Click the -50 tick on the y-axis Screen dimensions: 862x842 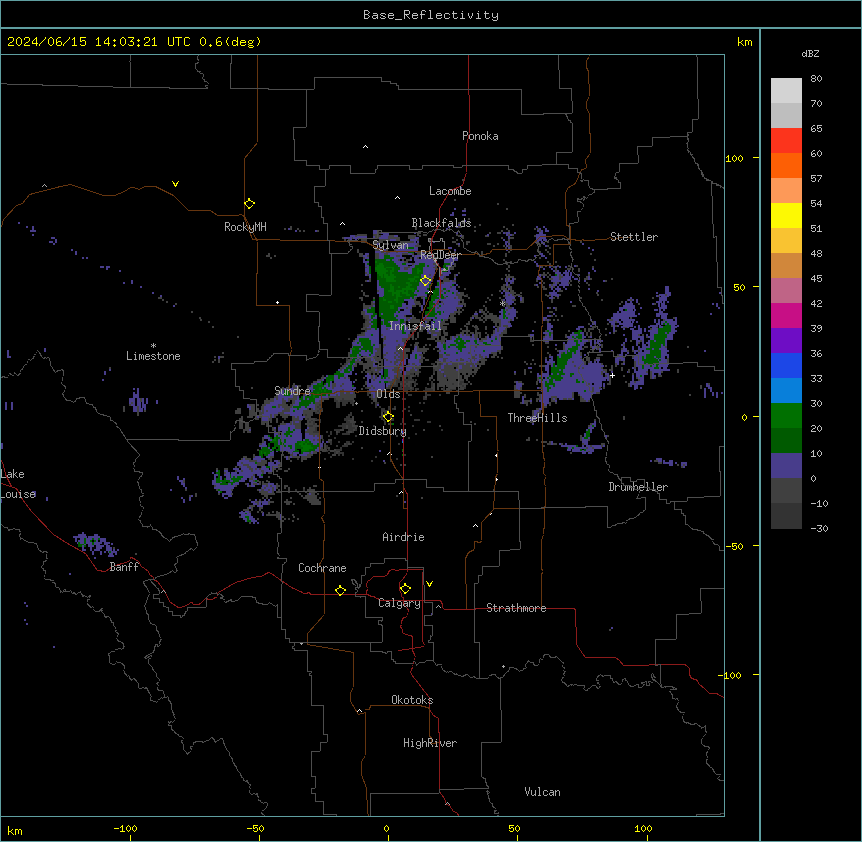point(734,546)
